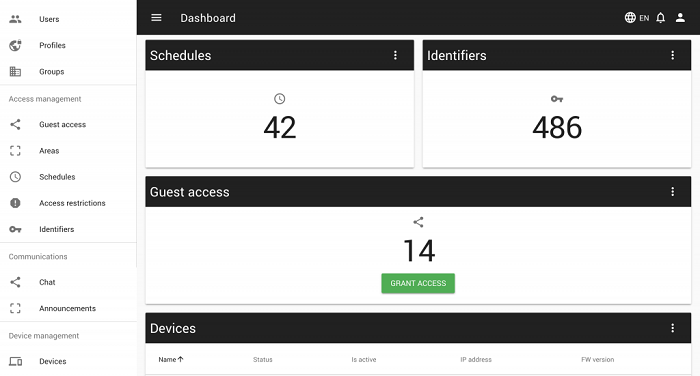Open Schedules card three-dot menu
The image size is (700, 376).
pyautogui.click(x=395, y=55)
